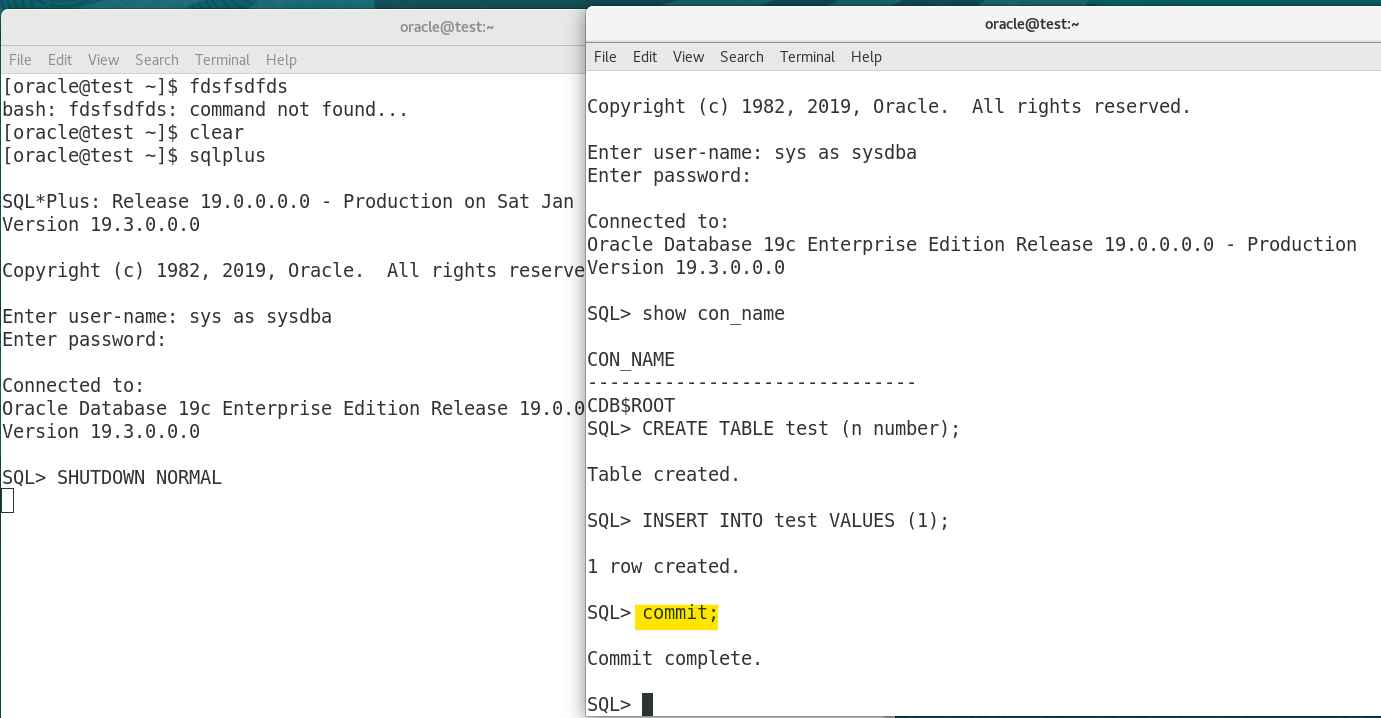Click the hollow cursor in left terminal
This screenshot has width=1381, height=718.
(7, 501)
